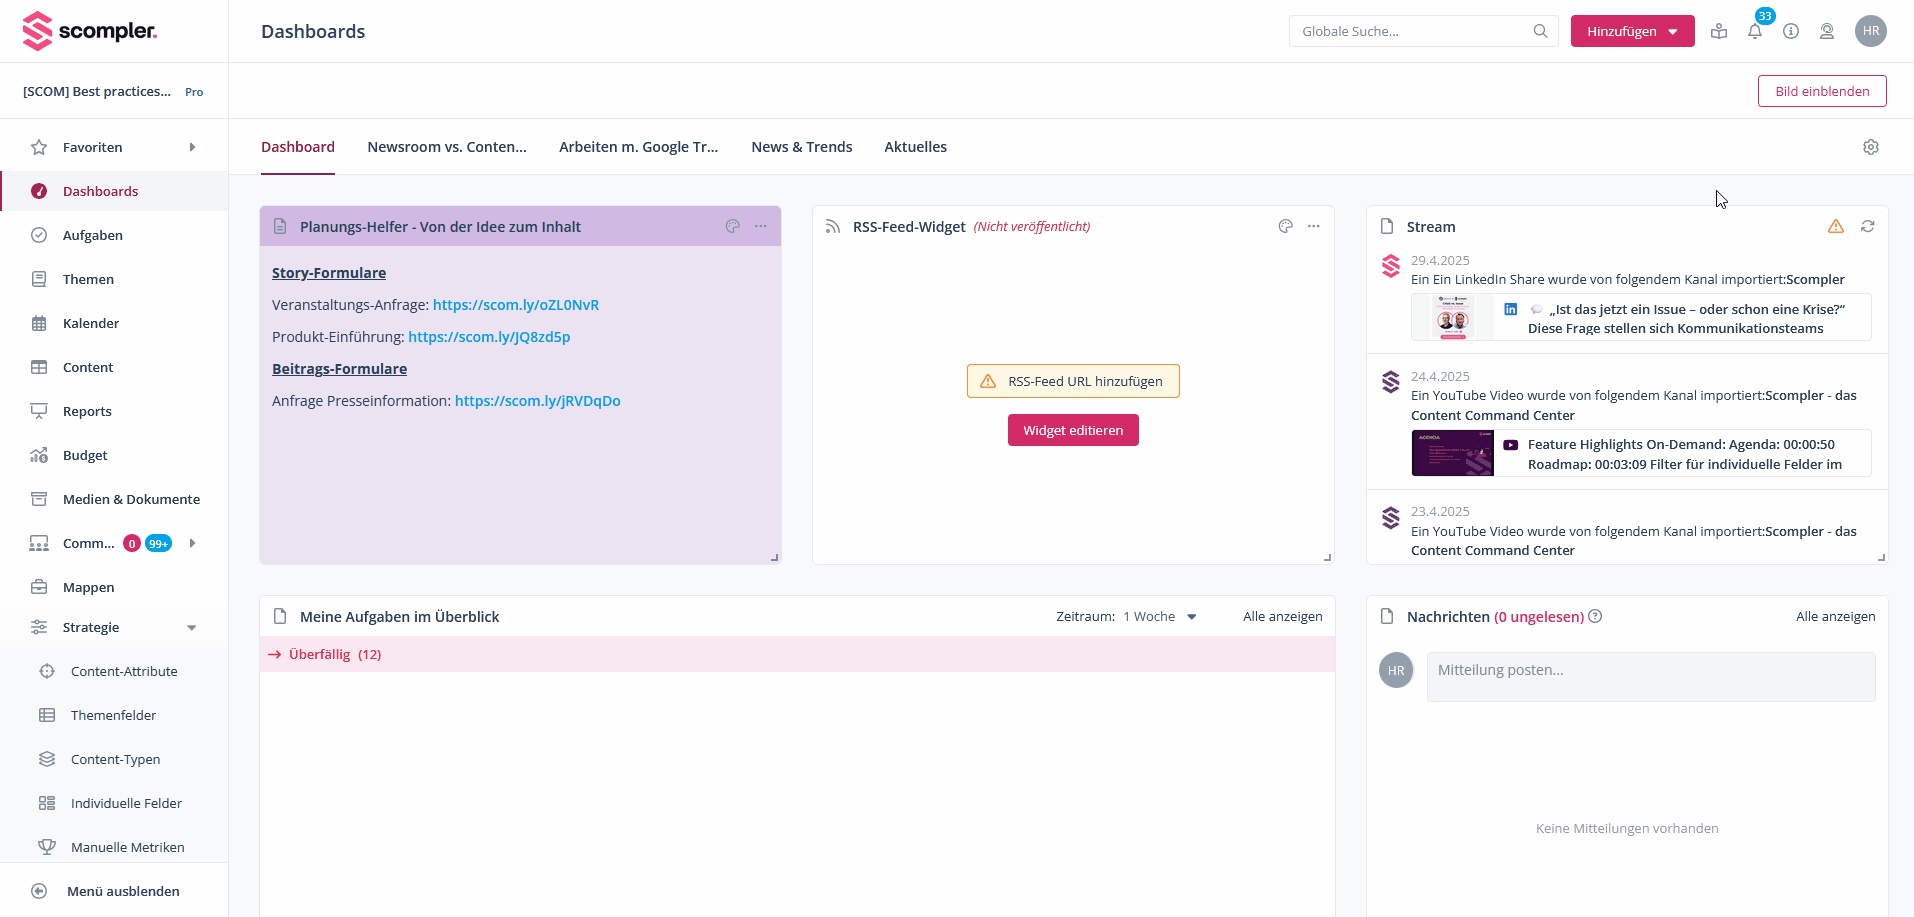Open the Planungs-Helfer widget options menu
The image size is (1914, 917).
[x=761, y=226]
